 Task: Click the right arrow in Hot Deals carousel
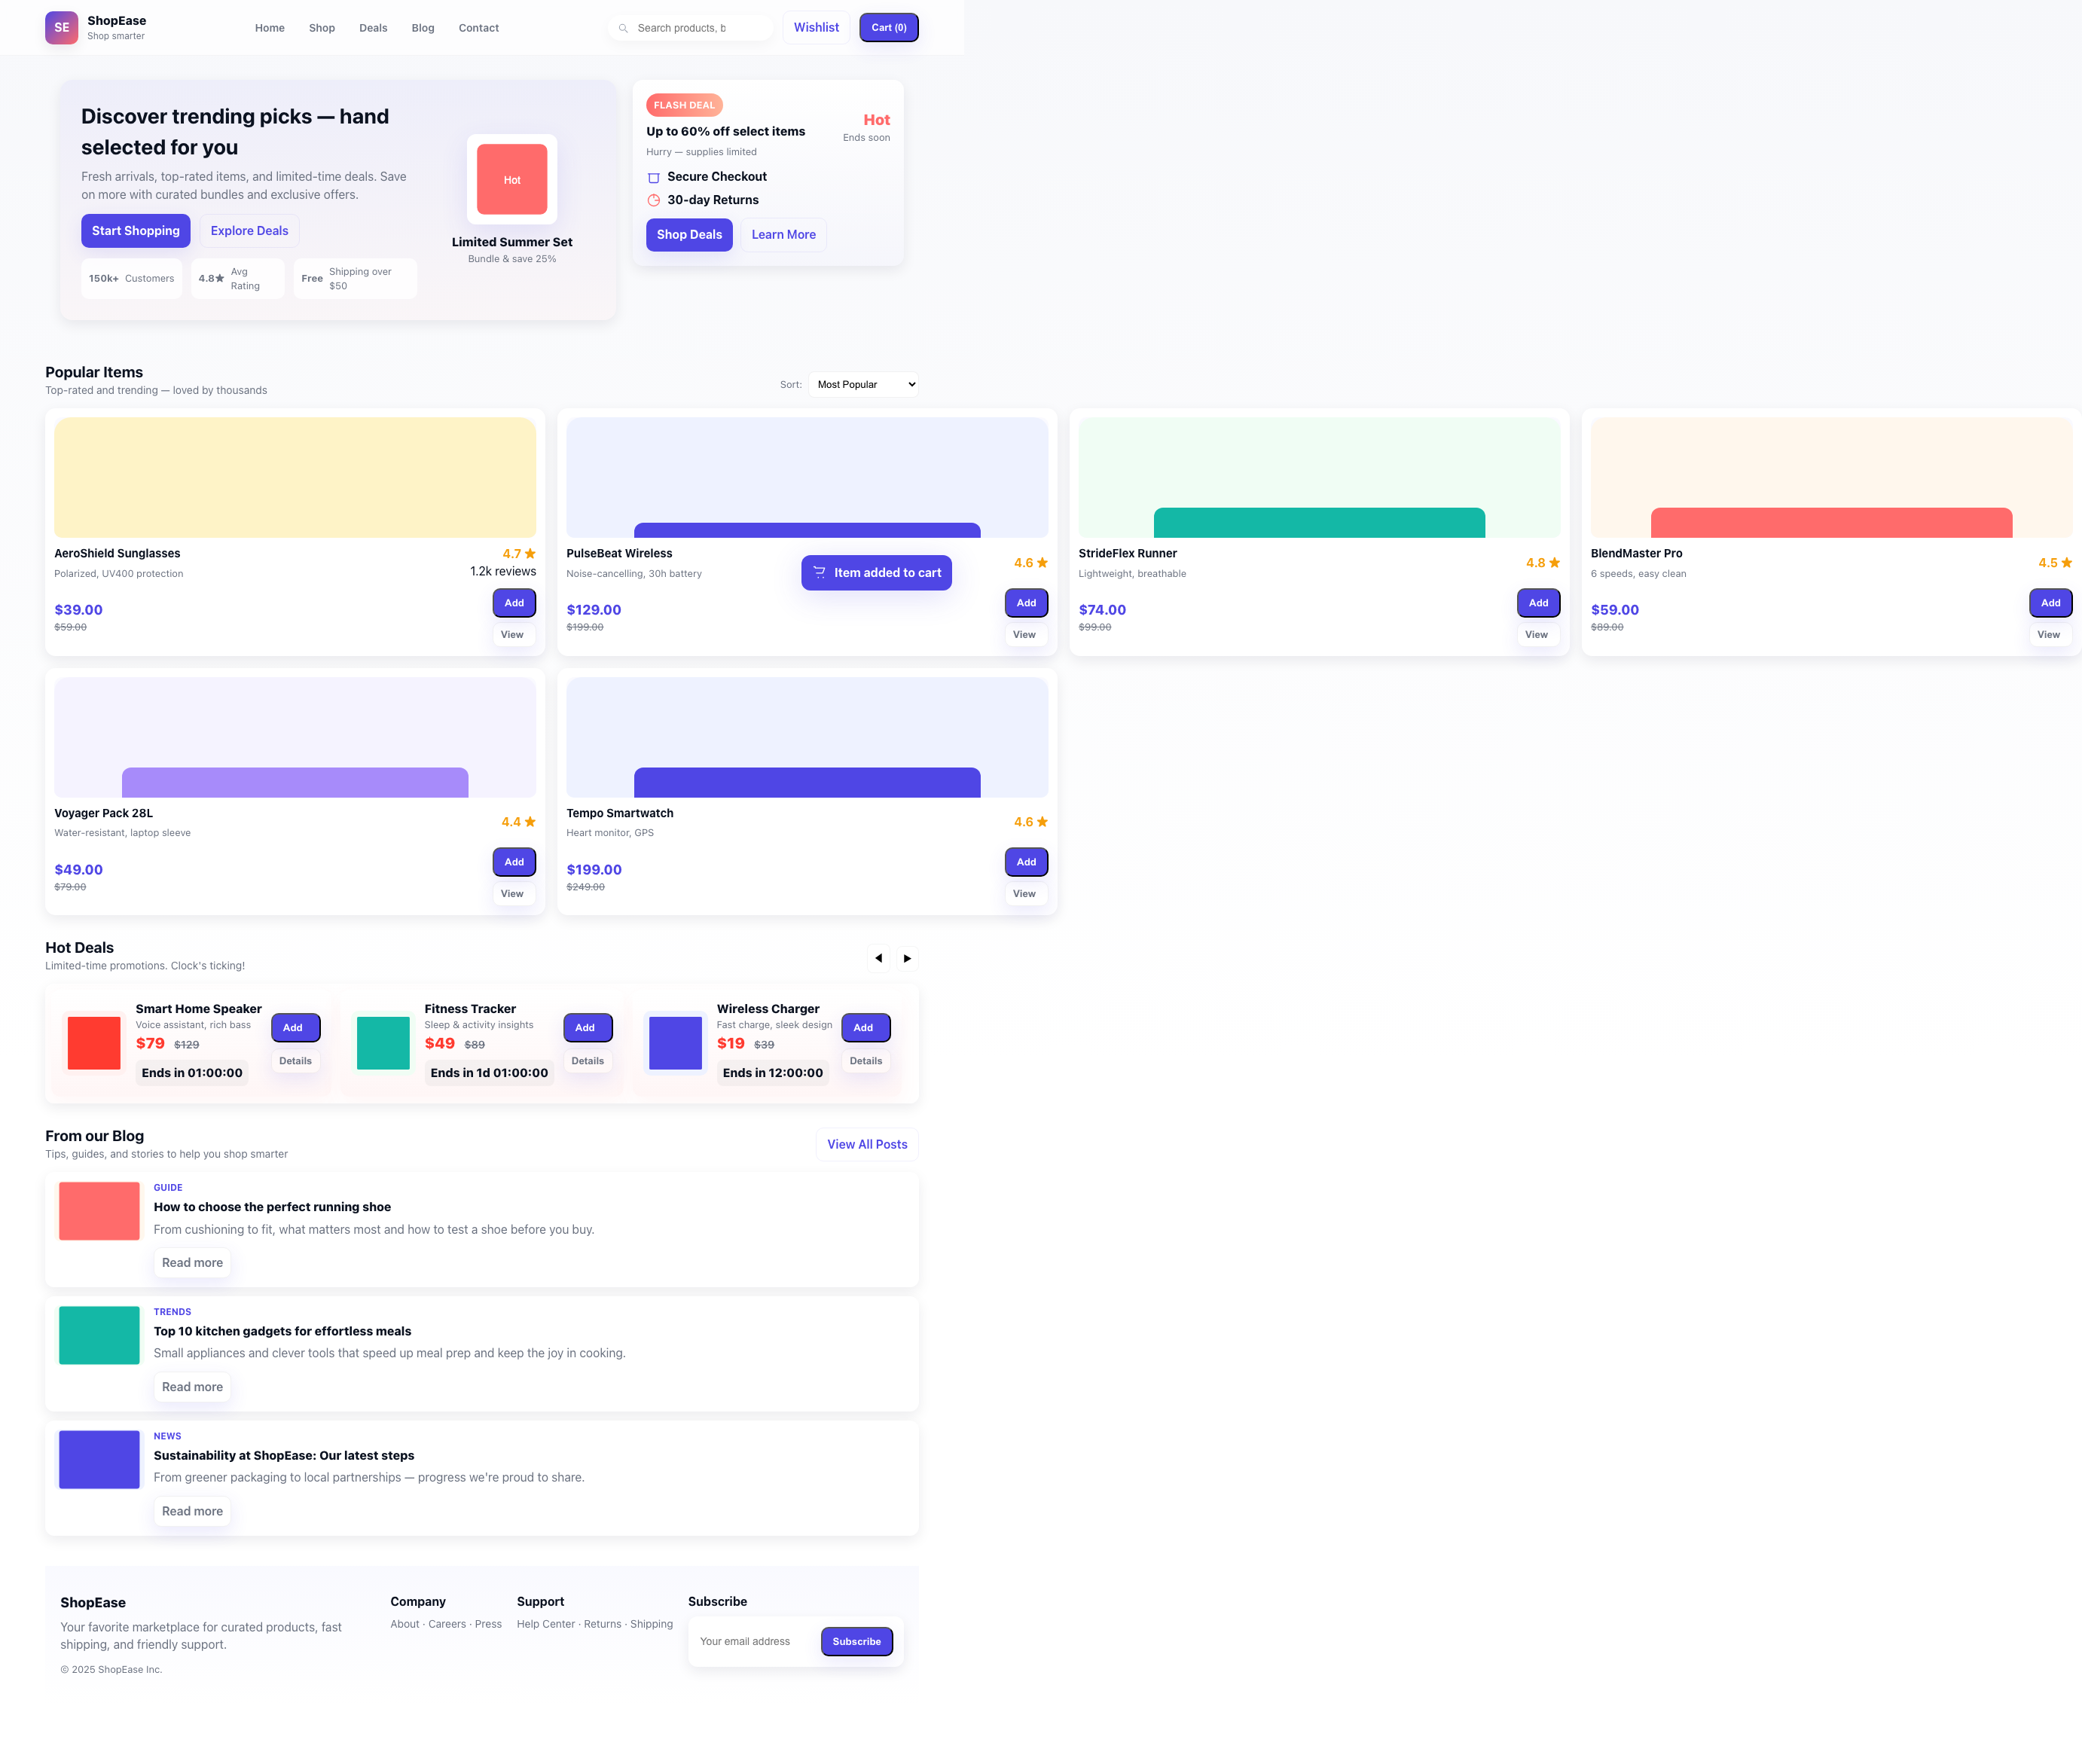tap(906, 958)
